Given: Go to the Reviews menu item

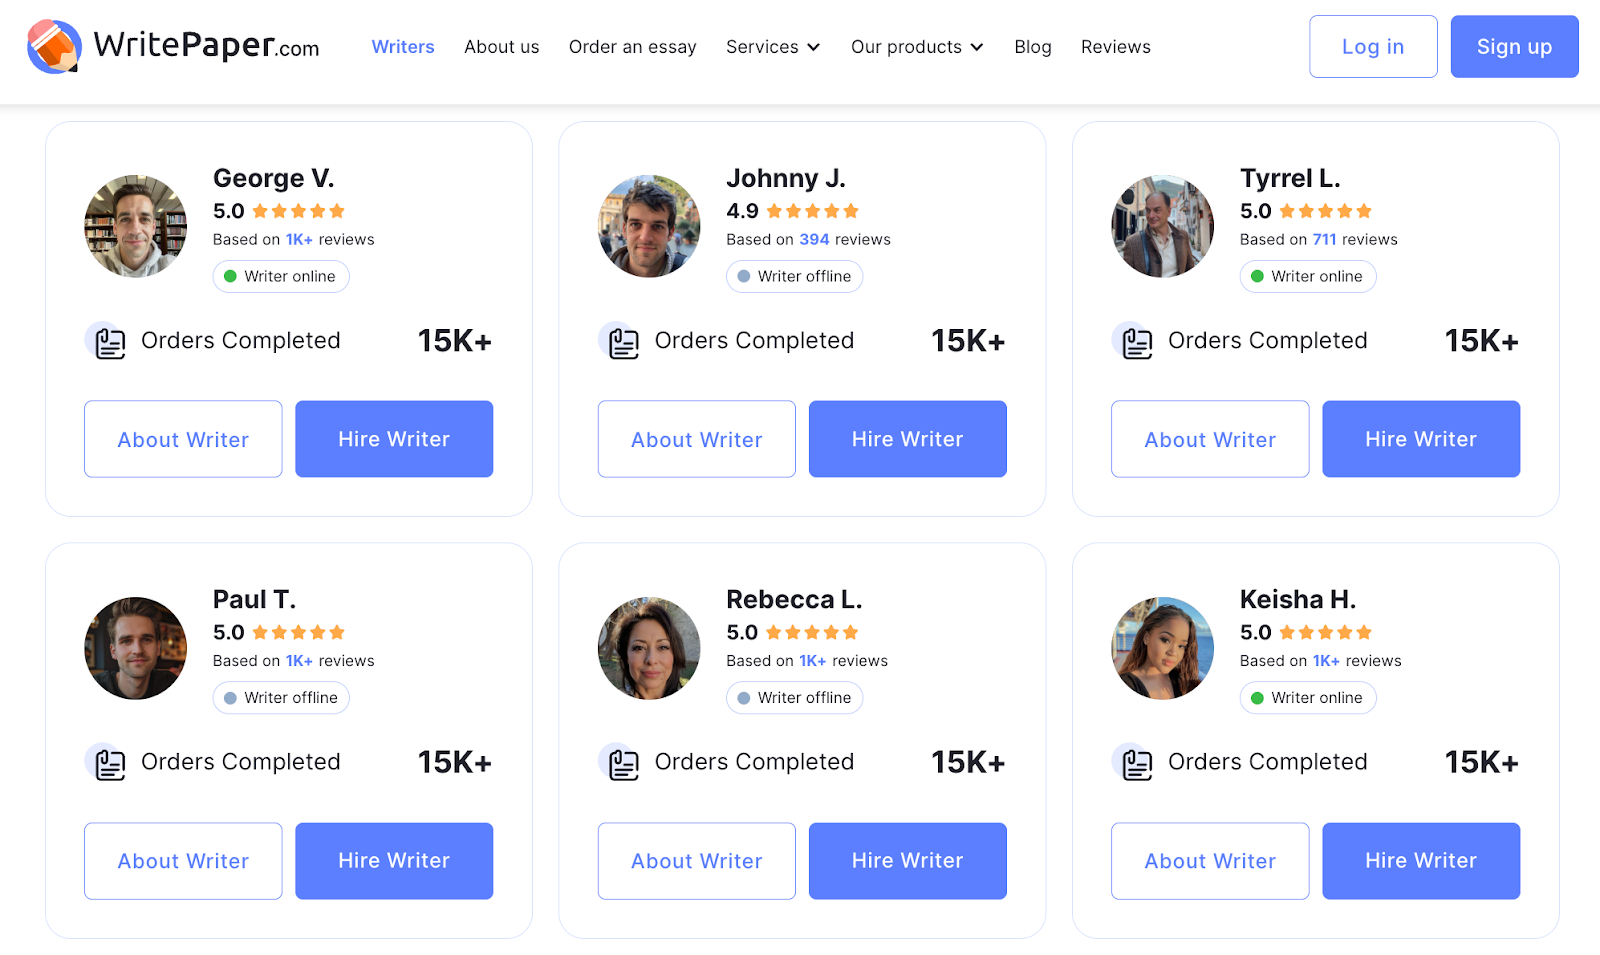Looking at the screenshot, I should tap(1115, 47).
